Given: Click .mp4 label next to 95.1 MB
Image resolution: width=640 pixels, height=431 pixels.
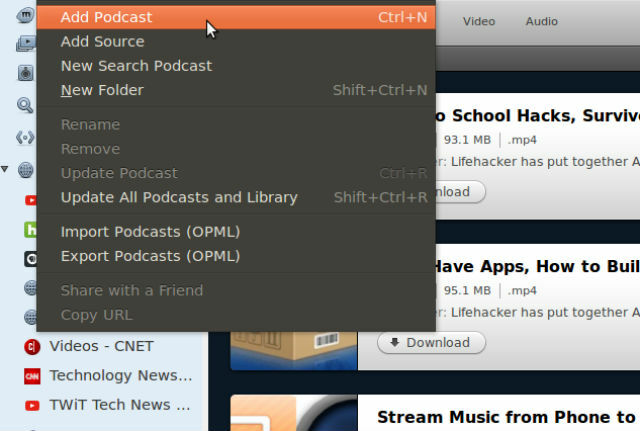Looking at the screenshot, I should [x=522, y=291].
